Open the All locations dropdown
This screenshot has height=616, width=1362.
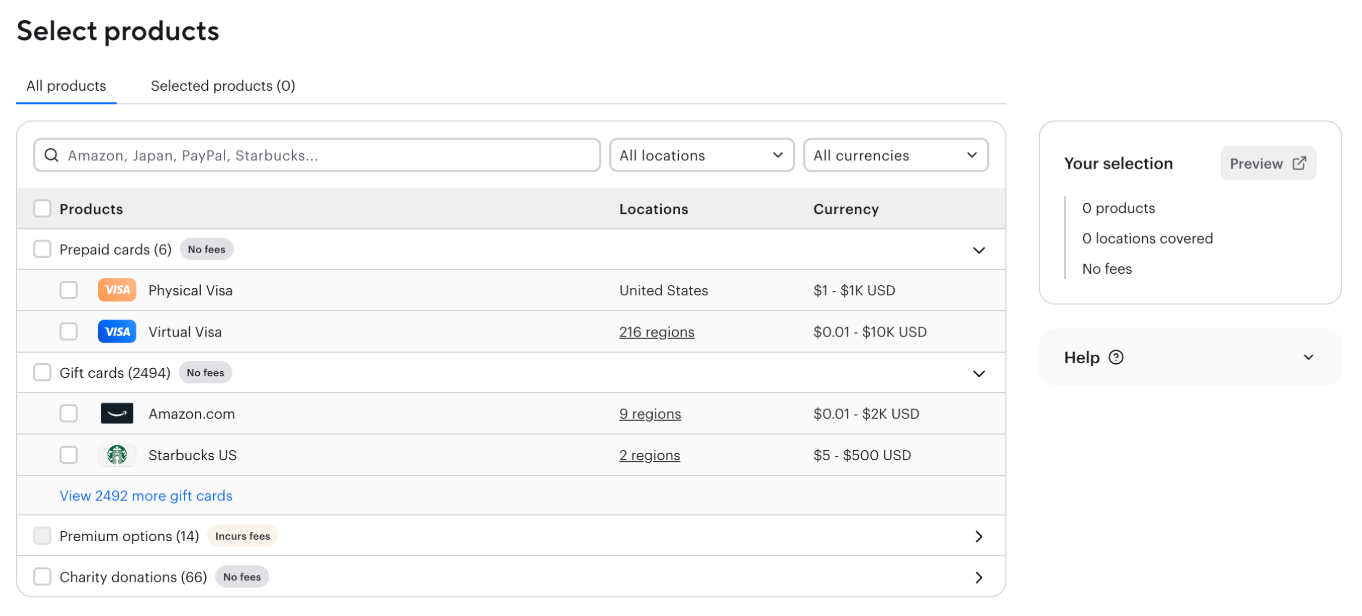pyautogui.click(x=701, y=156)
